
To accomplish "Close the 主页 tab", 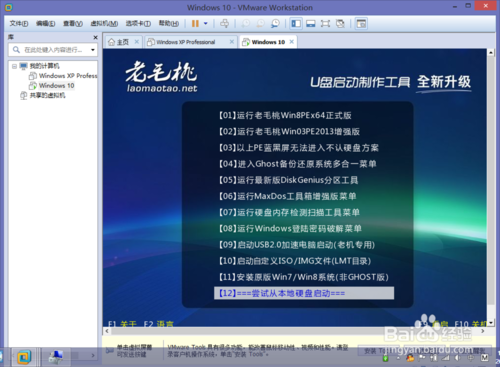I will (137, 42).
